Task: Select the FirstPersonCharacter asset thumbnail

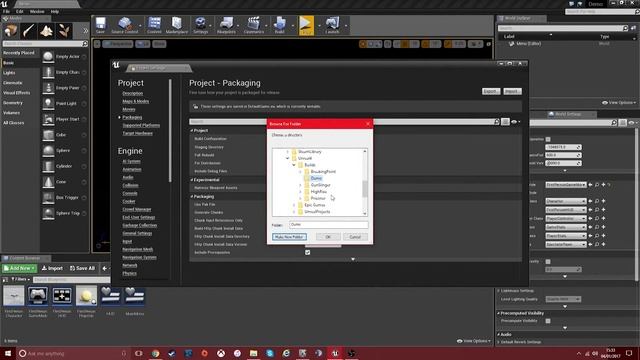Action: pyautogui.click(x=14, y=296)
